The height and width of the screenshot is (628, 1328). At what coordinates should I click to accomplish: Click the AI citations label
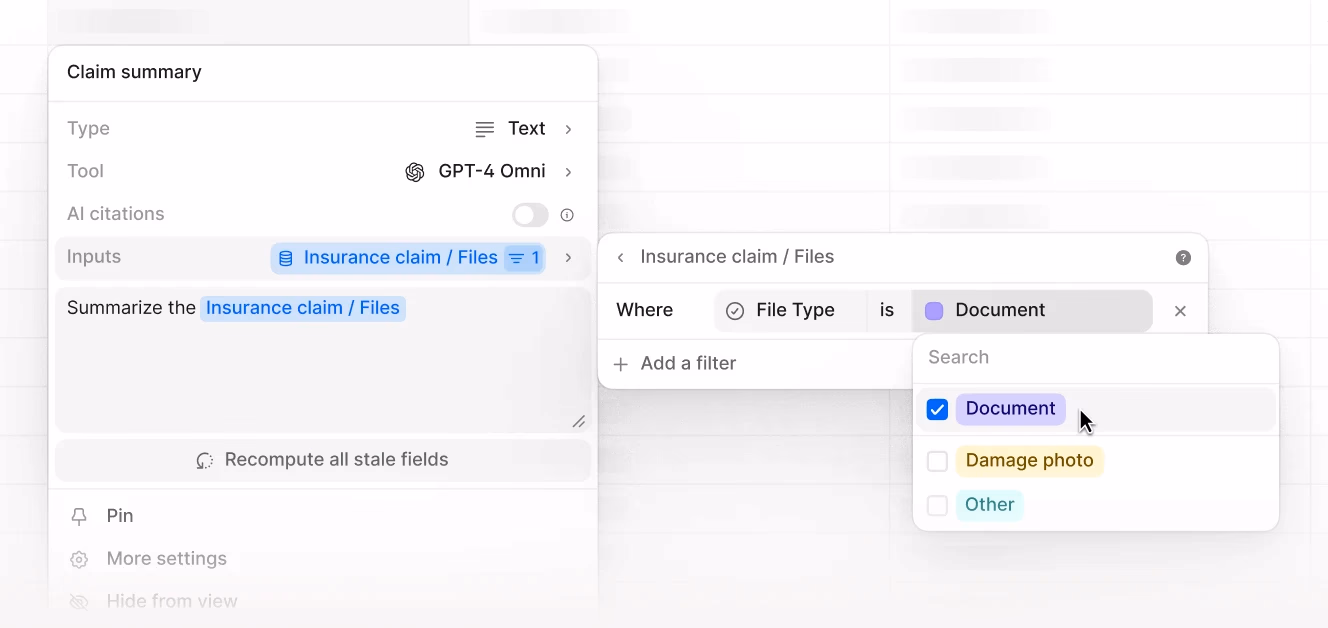[116, 215]
